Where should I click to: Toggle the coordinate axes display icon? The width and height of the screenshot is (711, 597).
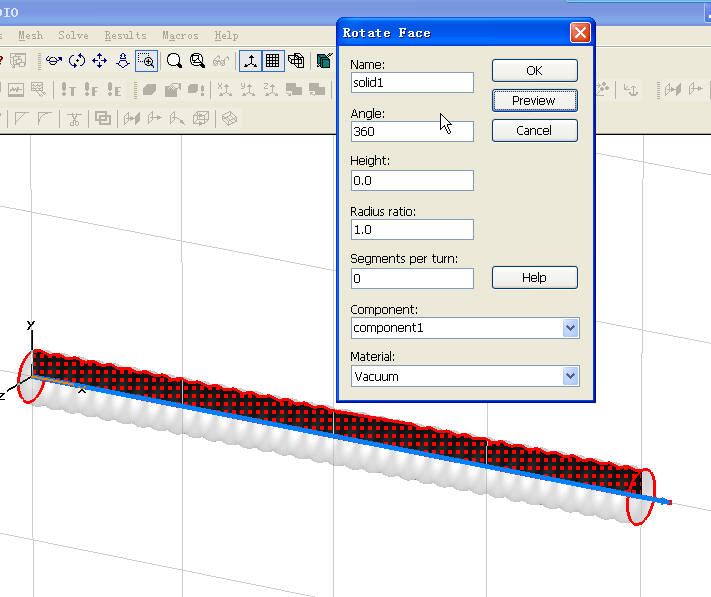pos(249,61)
